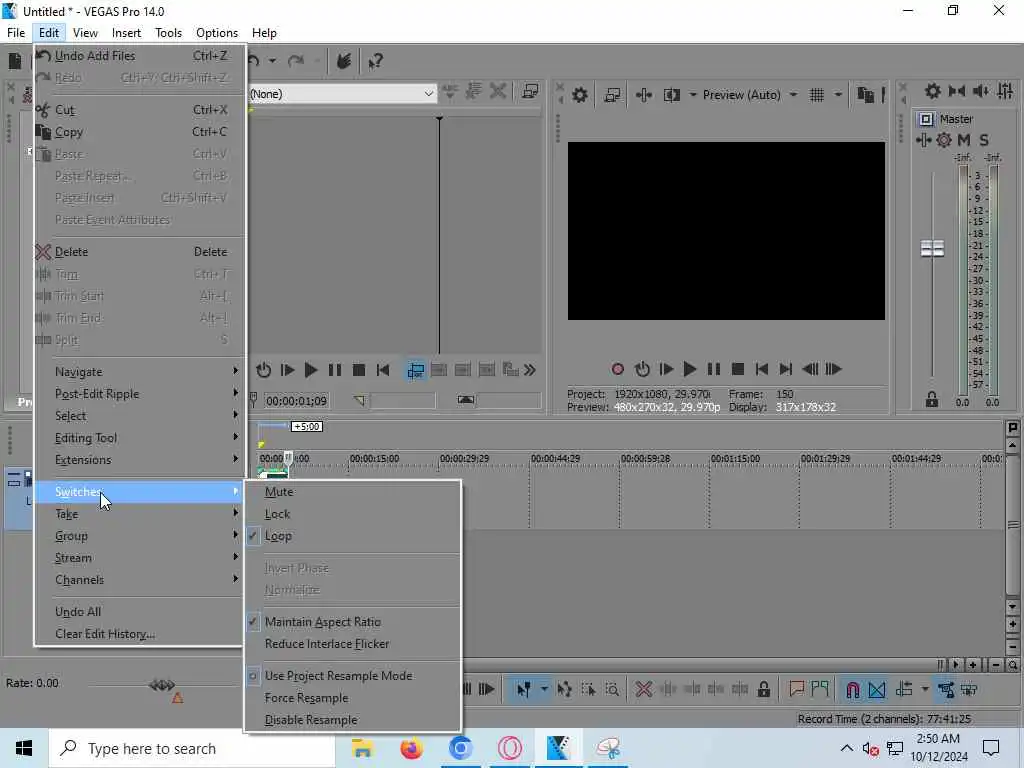Viewport: 1024px width, 768px height.
Task: Open File Explorer from taskbar
Action: click(x=362, y=748)
